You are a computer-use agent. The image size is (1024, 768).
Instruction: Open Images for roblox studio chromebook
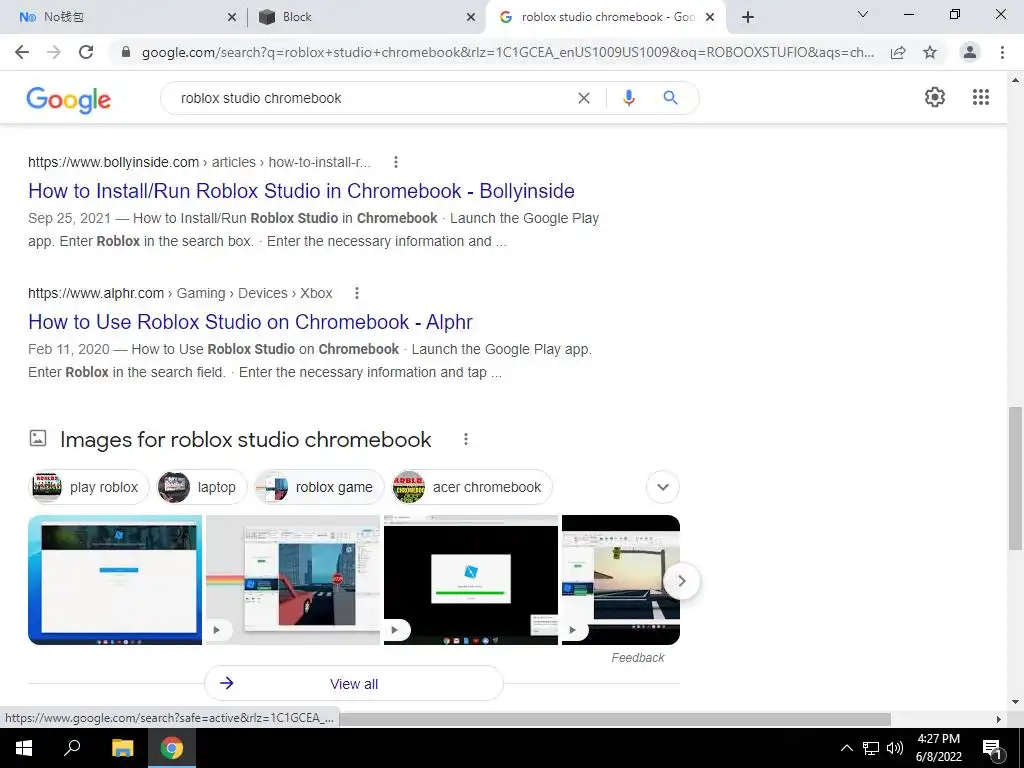pos(246,440)
